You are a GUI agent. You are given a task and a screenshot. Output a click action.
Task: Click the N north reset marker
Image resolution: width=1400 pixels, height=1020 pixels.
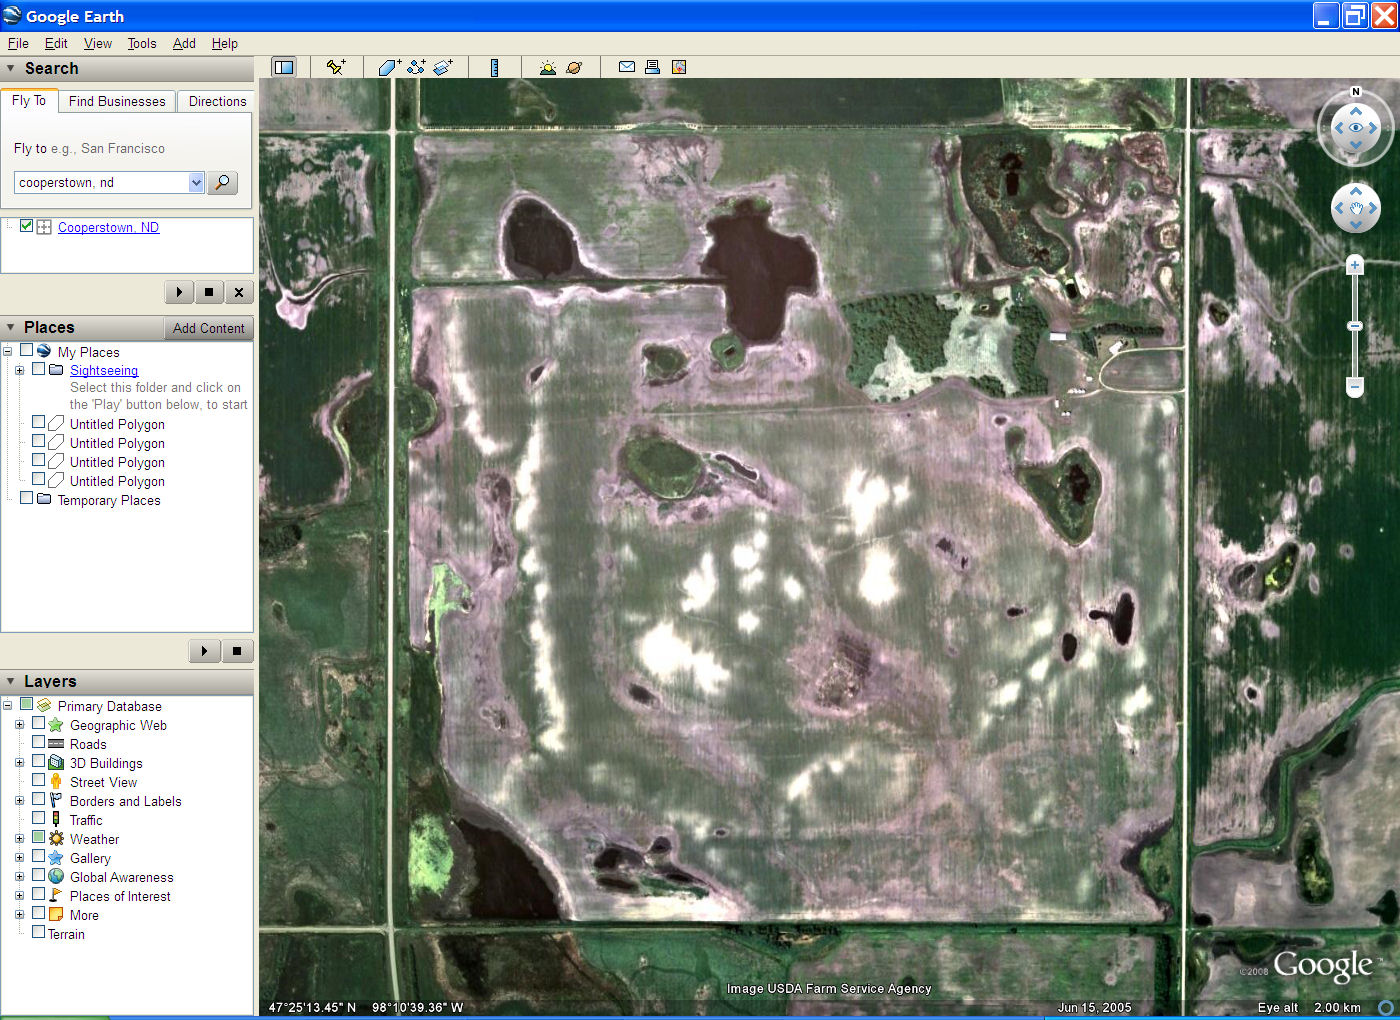(x=1356, y=92)
